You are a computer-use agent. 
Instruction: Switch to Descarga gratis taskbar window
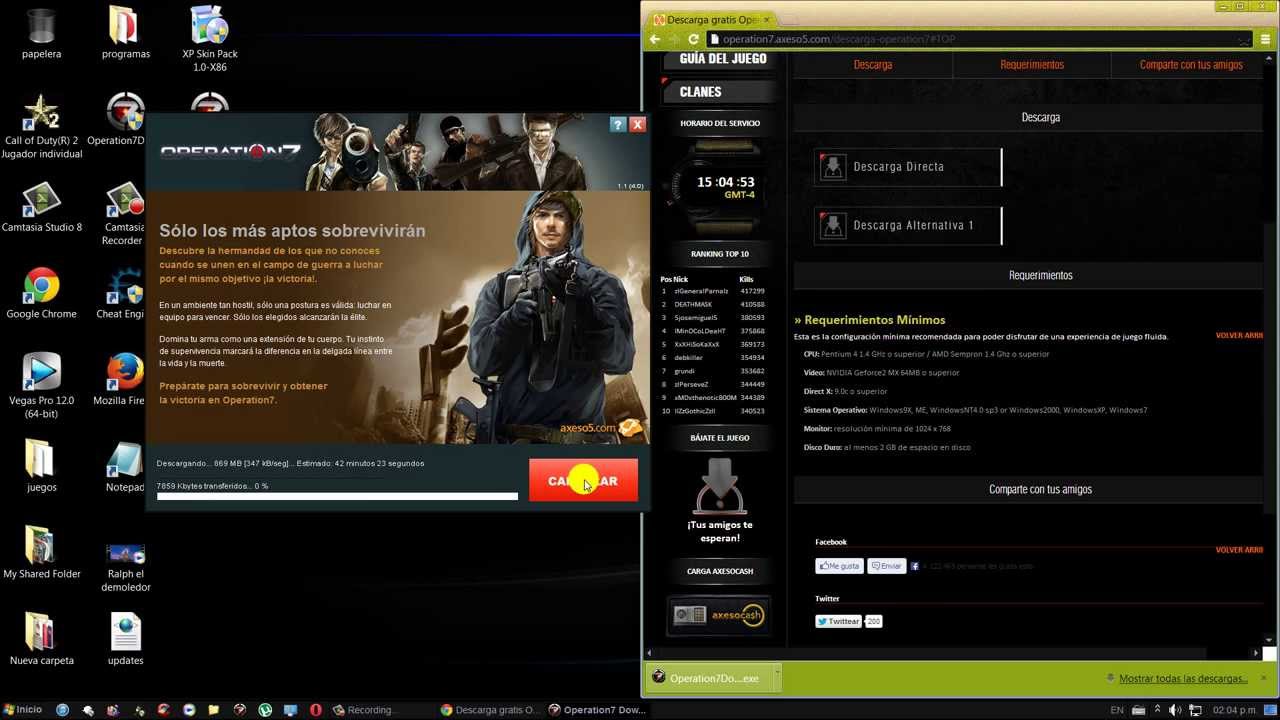(490, 710)
